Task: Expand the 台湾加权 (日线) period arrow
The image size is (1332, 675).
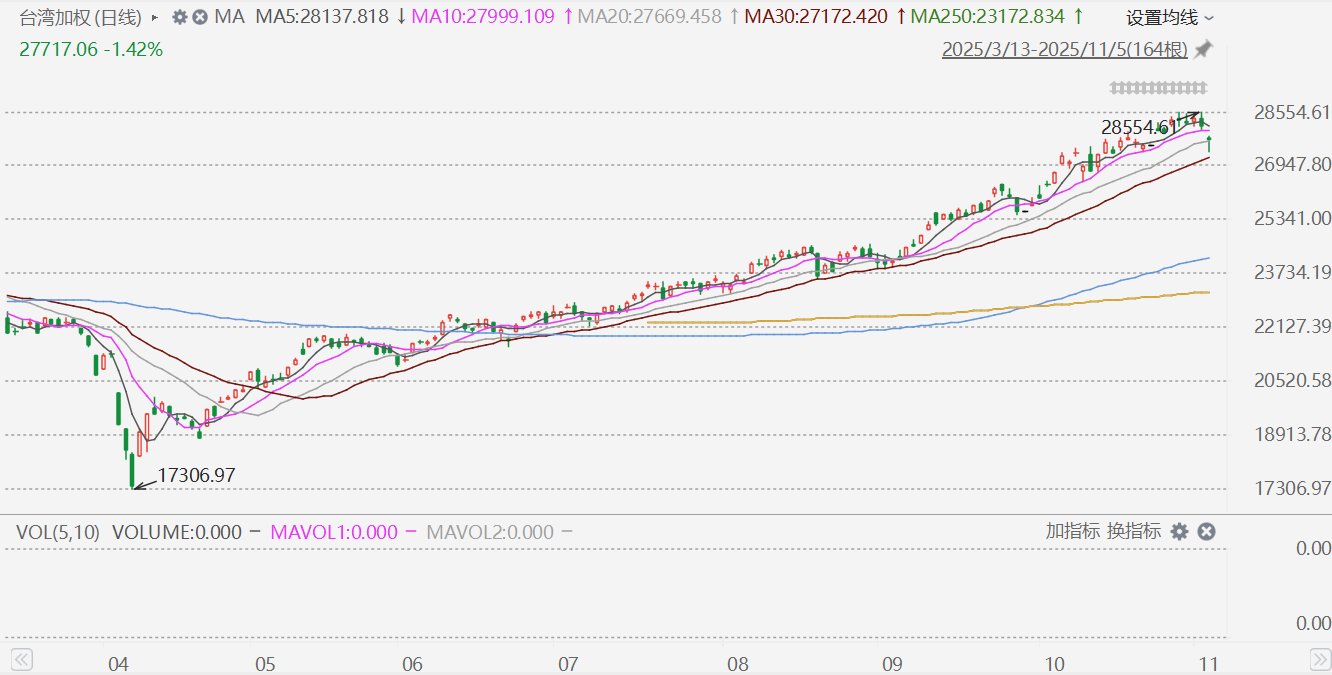Action: [154, 17]
